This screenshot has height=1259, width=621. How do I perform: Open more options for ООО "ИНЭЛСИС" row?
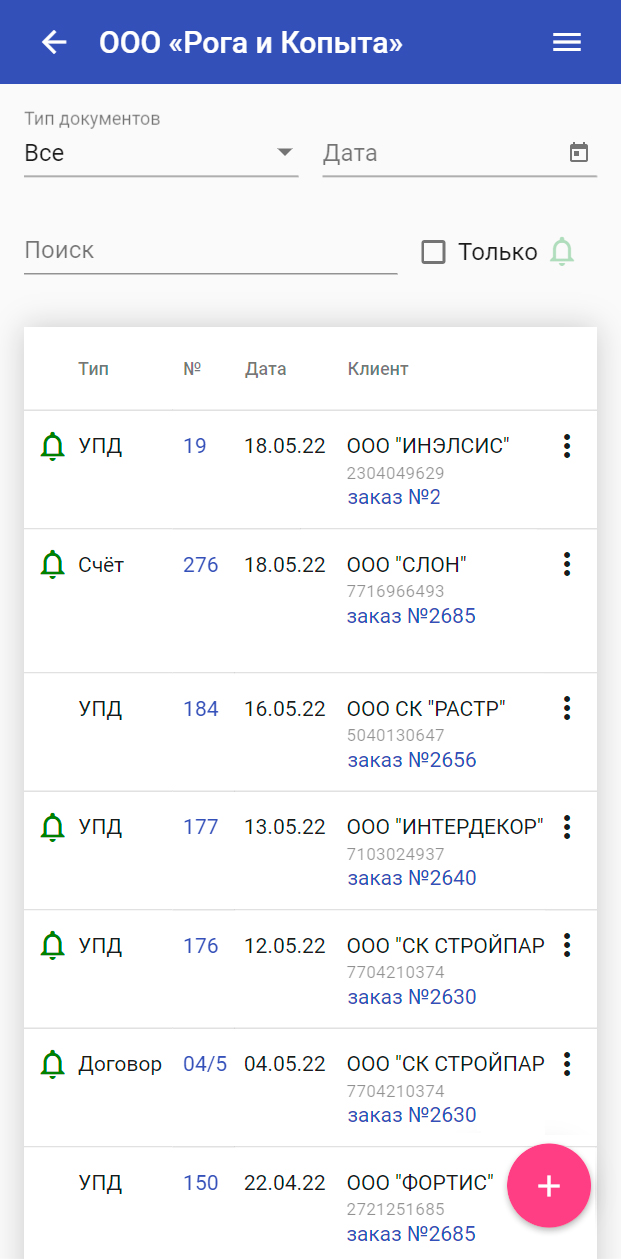pyautogui.click(x=567, y=446)
